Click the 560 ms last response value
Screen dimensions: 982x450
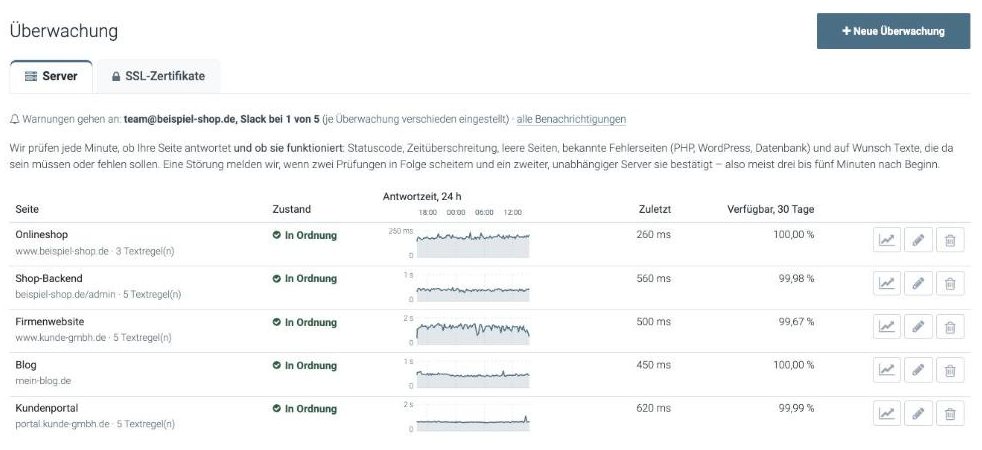(x=653, y=279)
